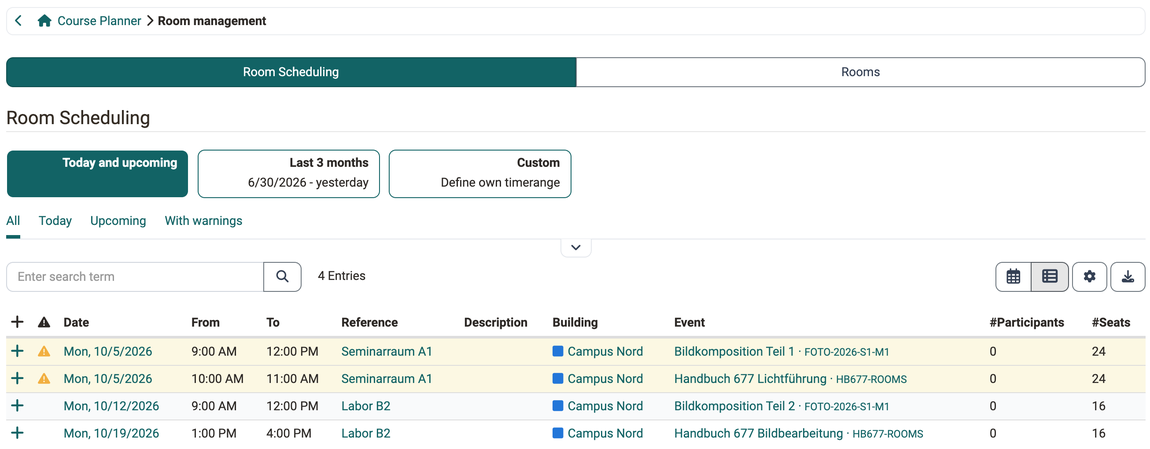Image resolution: width=1150 pixels, height=449 pixels.
Task: Sort by To column
Action: (x=273, y=322)
